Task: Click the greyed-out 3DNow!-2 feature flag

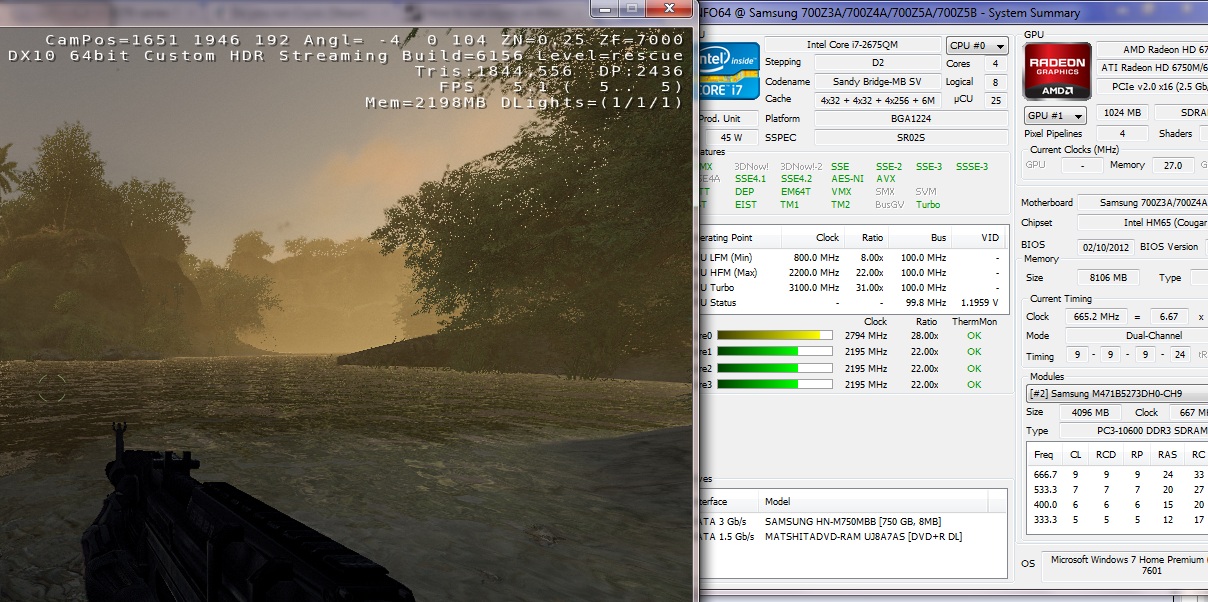Action: click(800, 167)
